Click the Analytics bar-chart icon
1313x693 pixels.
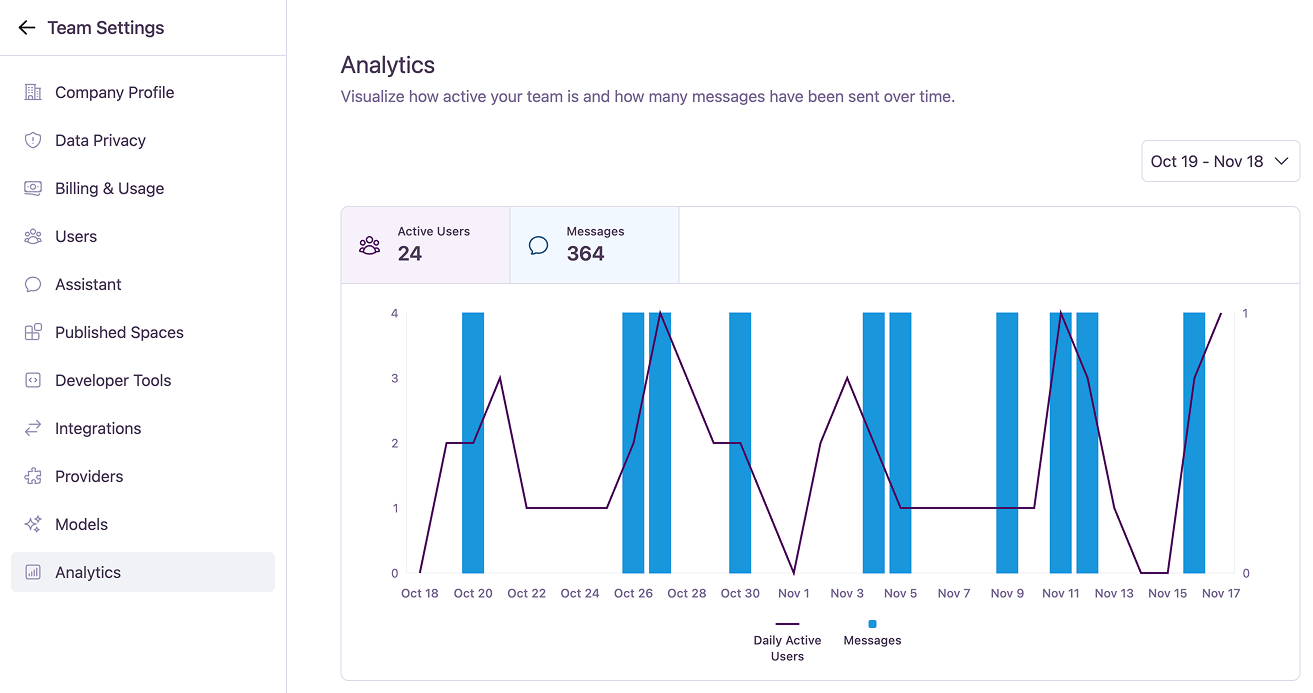click(32, 572)
